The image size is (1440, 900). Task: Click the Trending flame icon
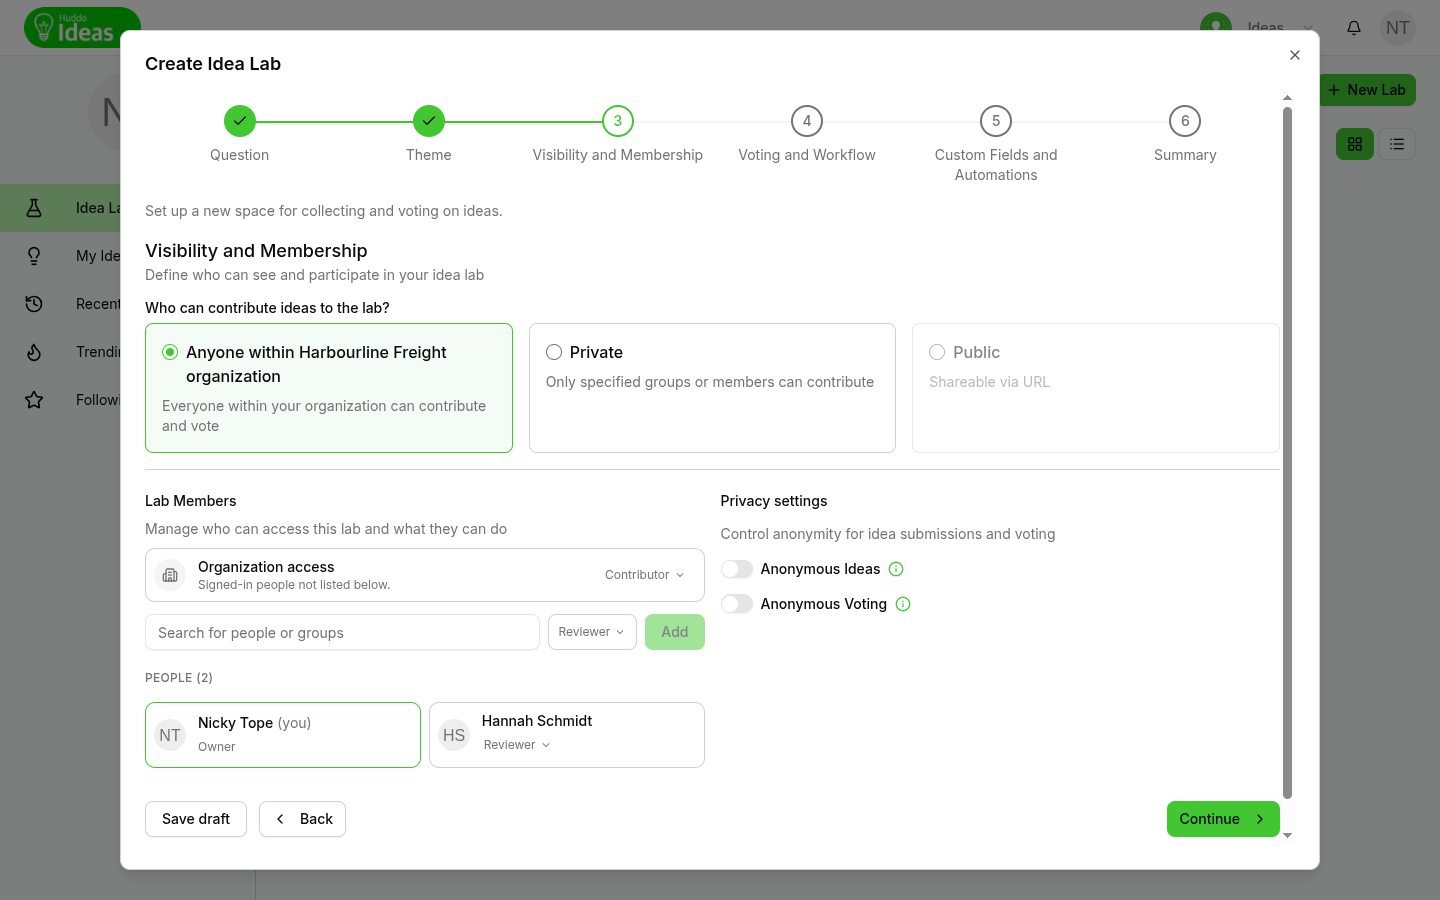coord(34,352)
